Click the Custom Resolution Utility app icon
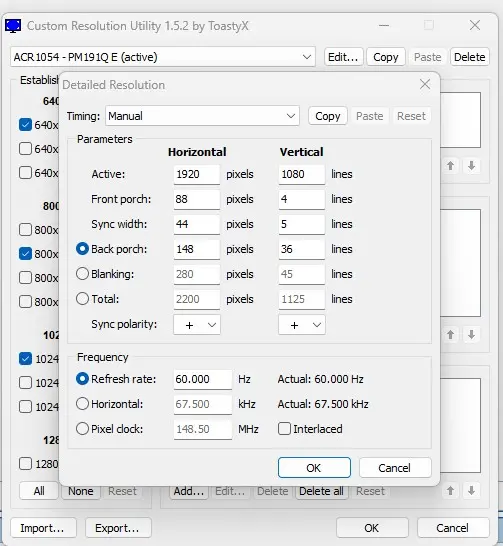The image size is (503, 546). [x=13, y=26]
